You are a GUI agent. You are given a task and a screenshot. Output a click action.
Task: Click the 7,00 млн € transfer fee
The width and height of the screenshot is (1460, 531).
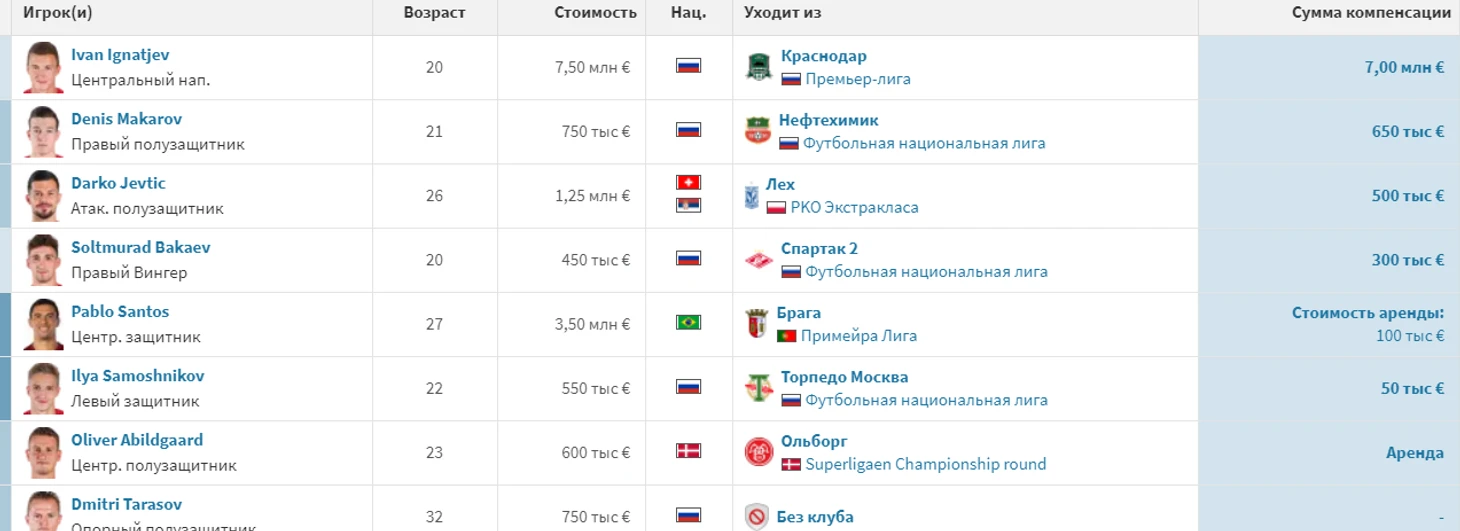[1404, 67]
